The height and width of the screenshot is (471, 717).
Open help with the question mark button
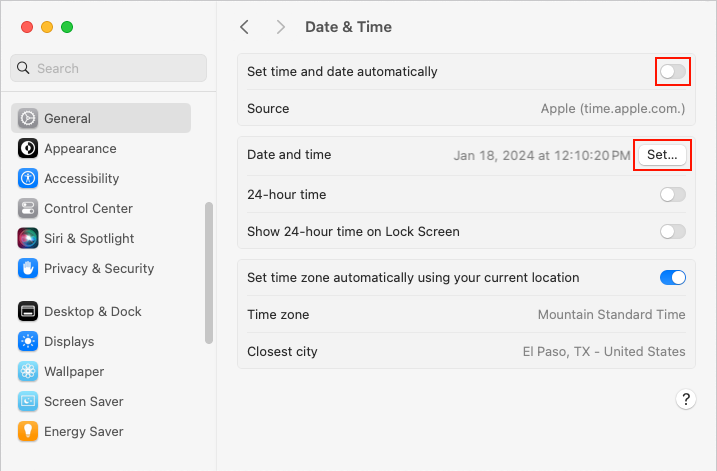click(686, 399)
